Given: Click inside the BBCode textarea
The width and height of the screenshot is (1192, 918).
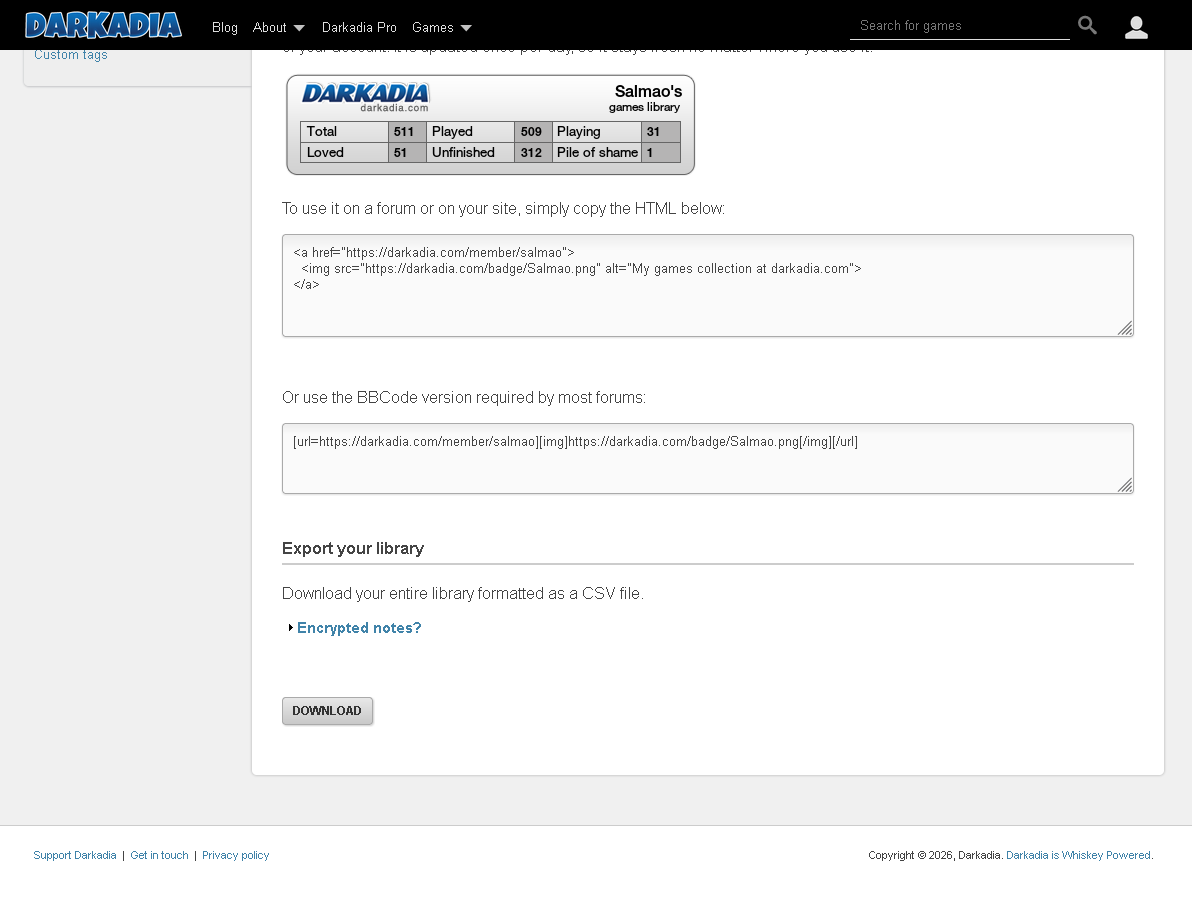Looking at the screenshot, I should pyautogui.click(x=708, y=458).
